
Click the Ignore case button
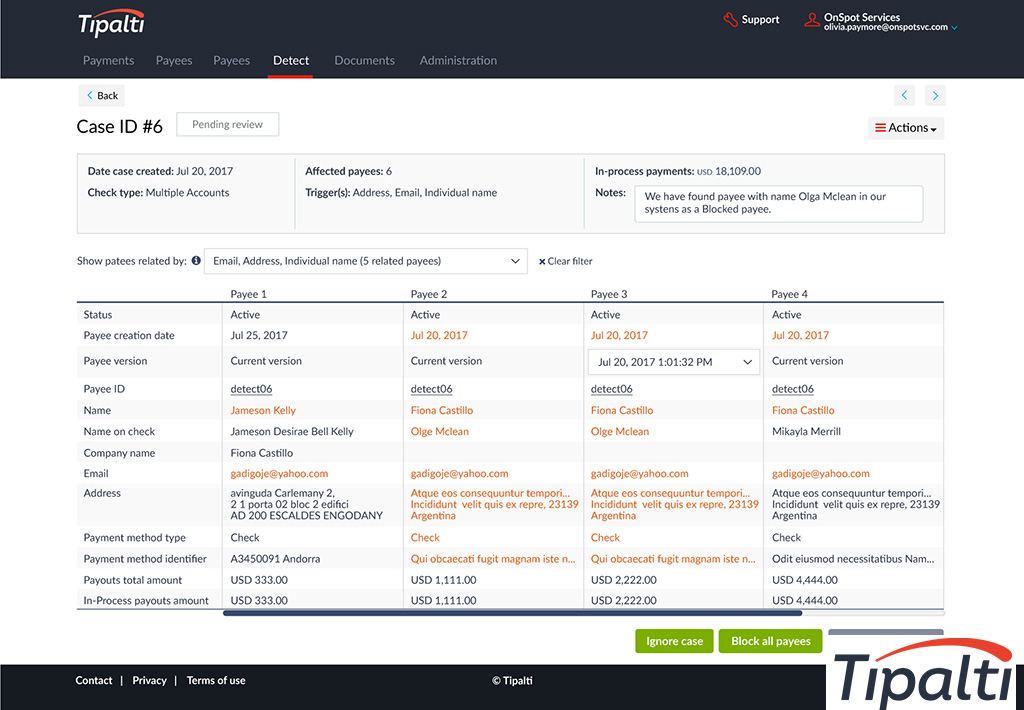point(674,641)
